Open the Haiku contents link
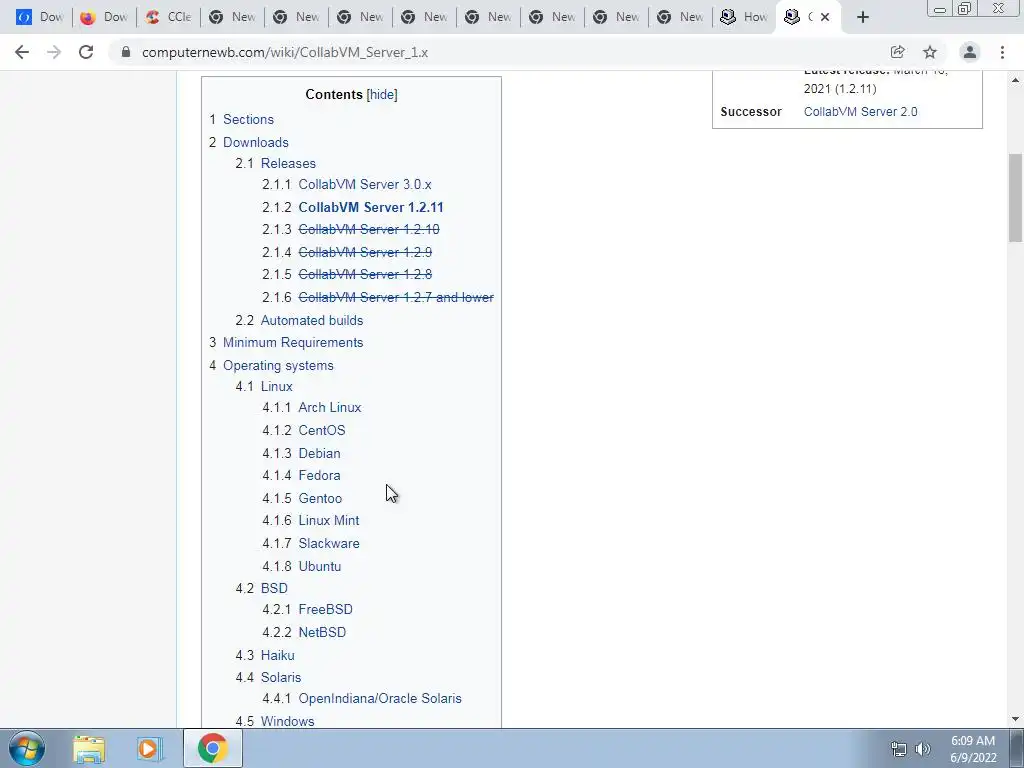 278,655
